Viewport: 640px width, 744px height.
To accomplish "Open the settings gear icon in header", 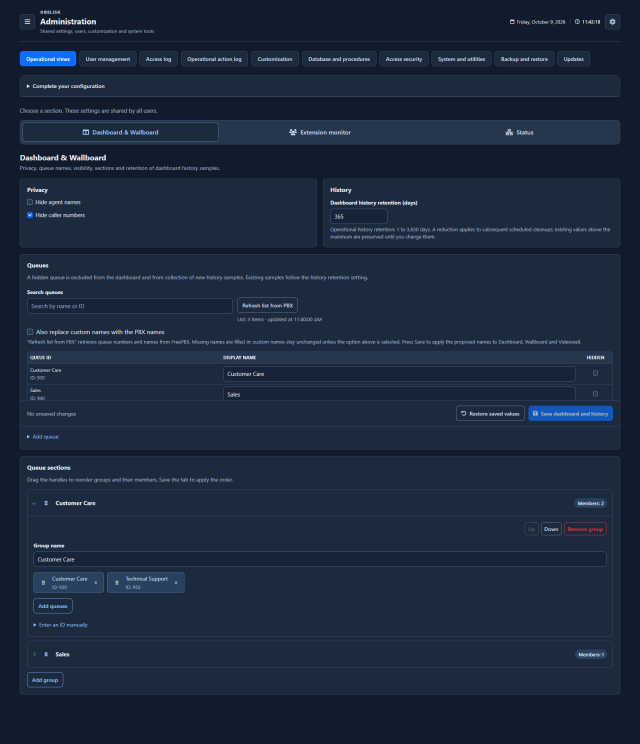I will [x=612, y=22].
